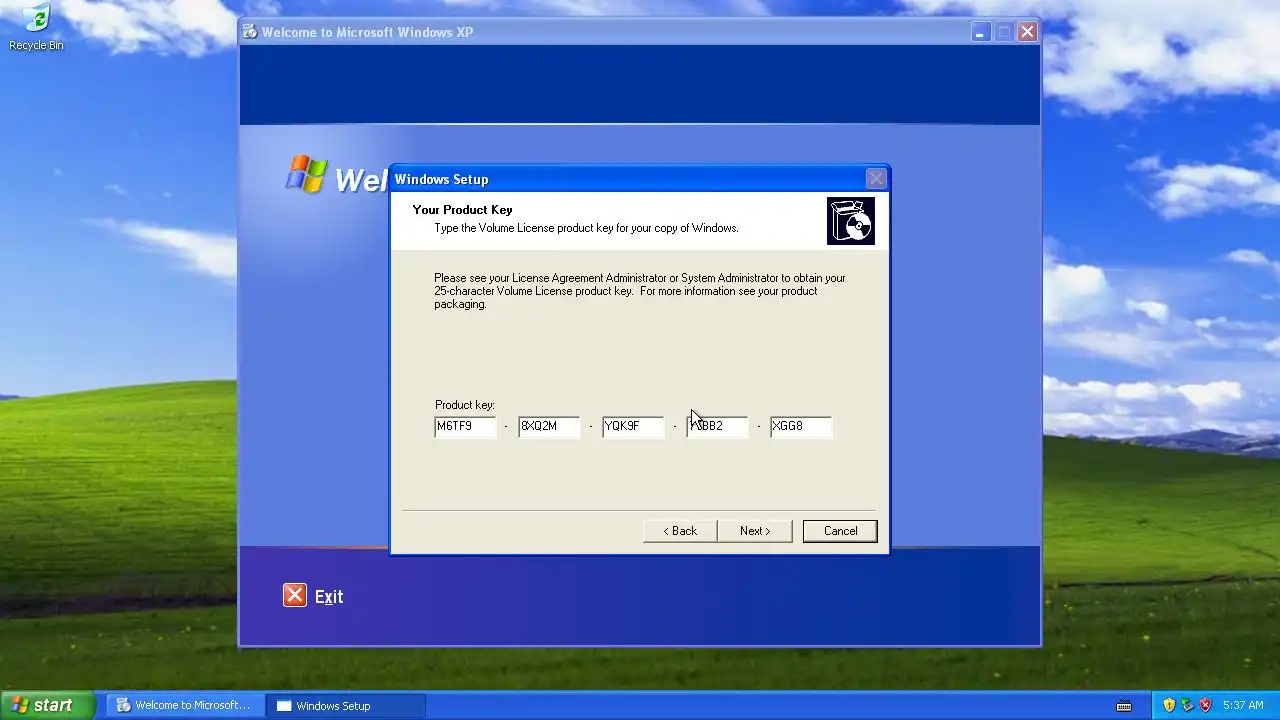Open red Security Center shield tray icon

click(x=1205, y=705)
